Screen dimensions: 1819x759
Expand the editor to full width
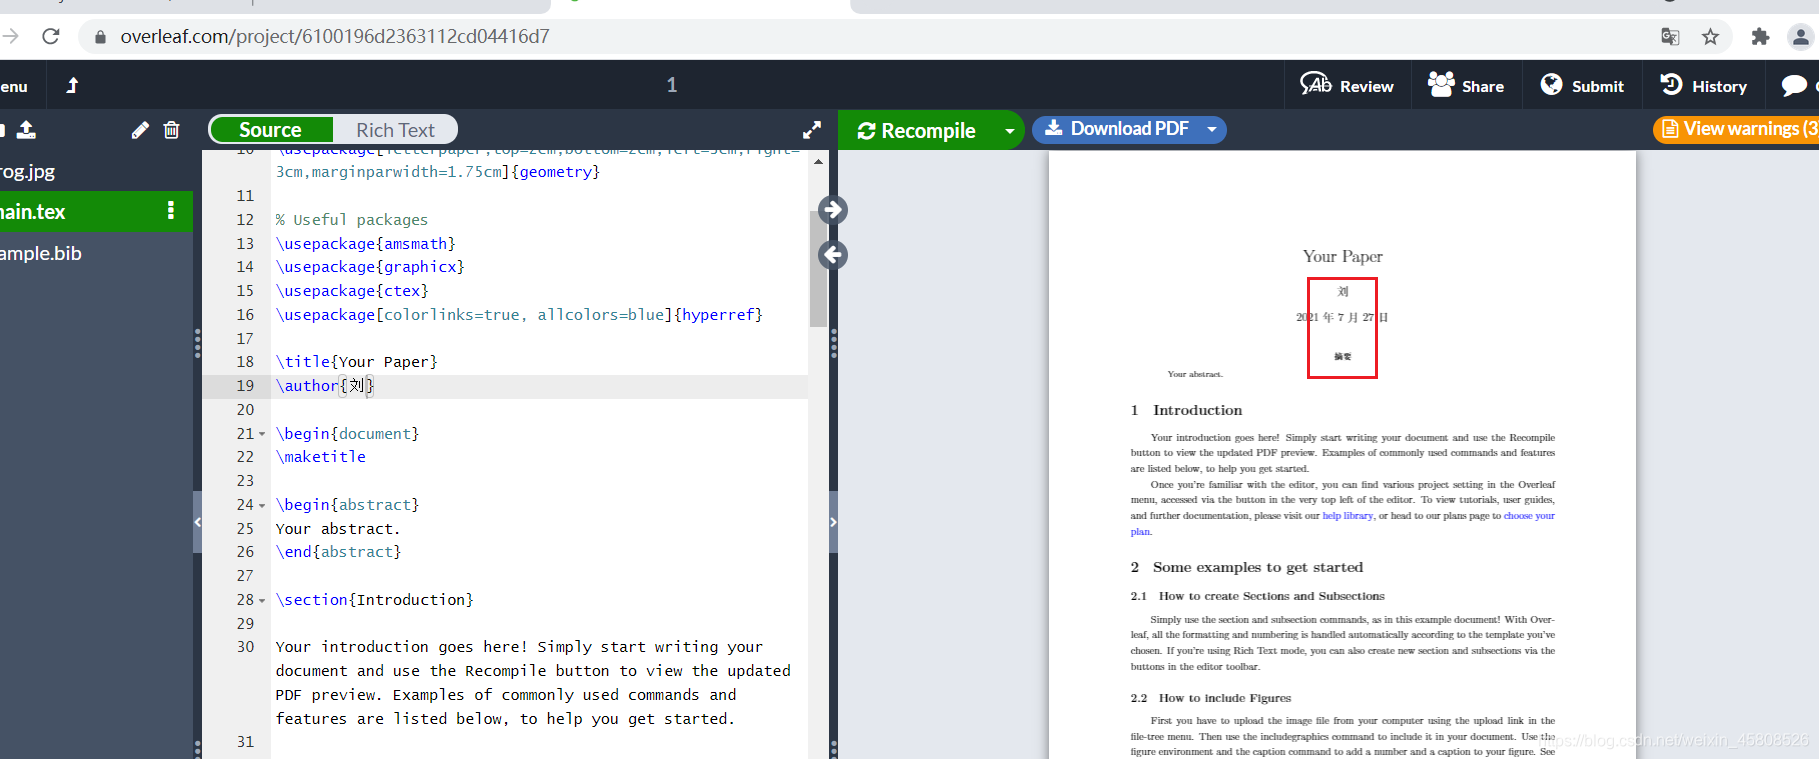812,130
